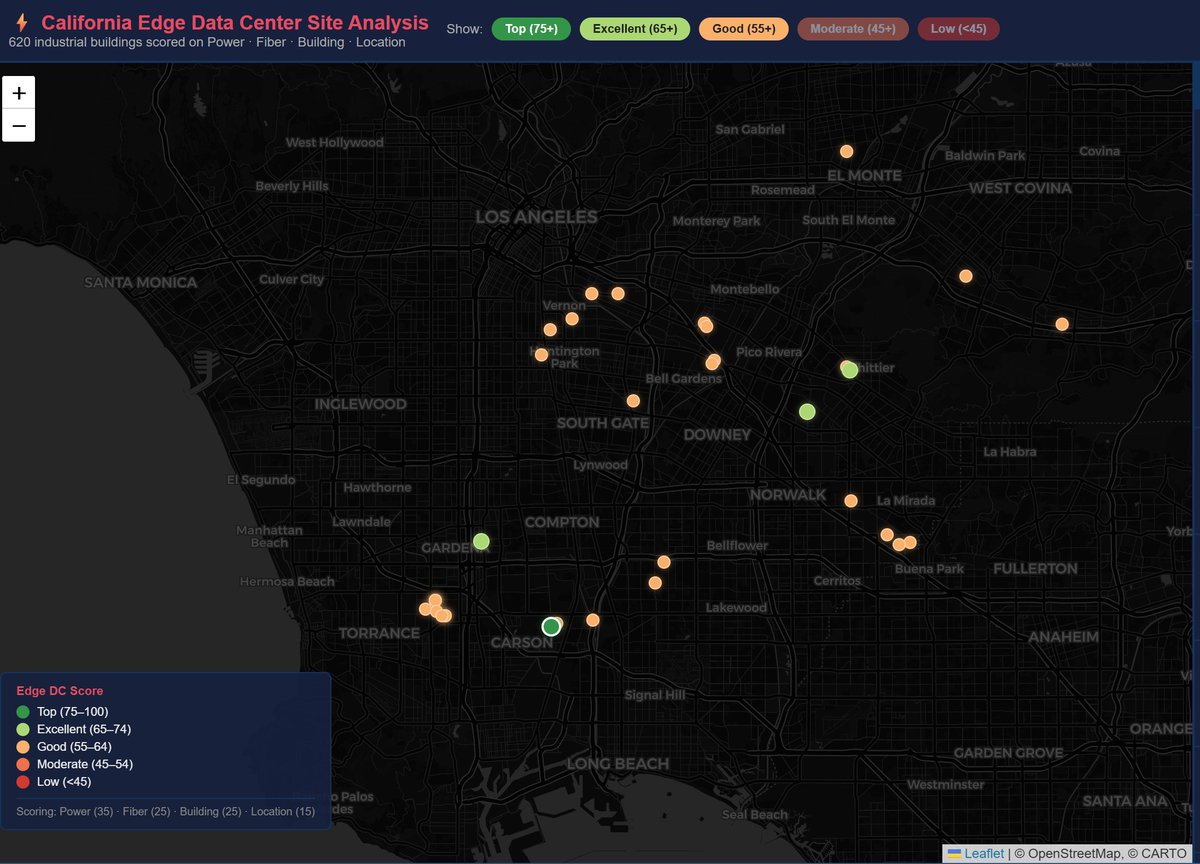This screenshot has width=1200, height=864.
Task: Select the orange marker above South Gate
Action: coord(633,400)
